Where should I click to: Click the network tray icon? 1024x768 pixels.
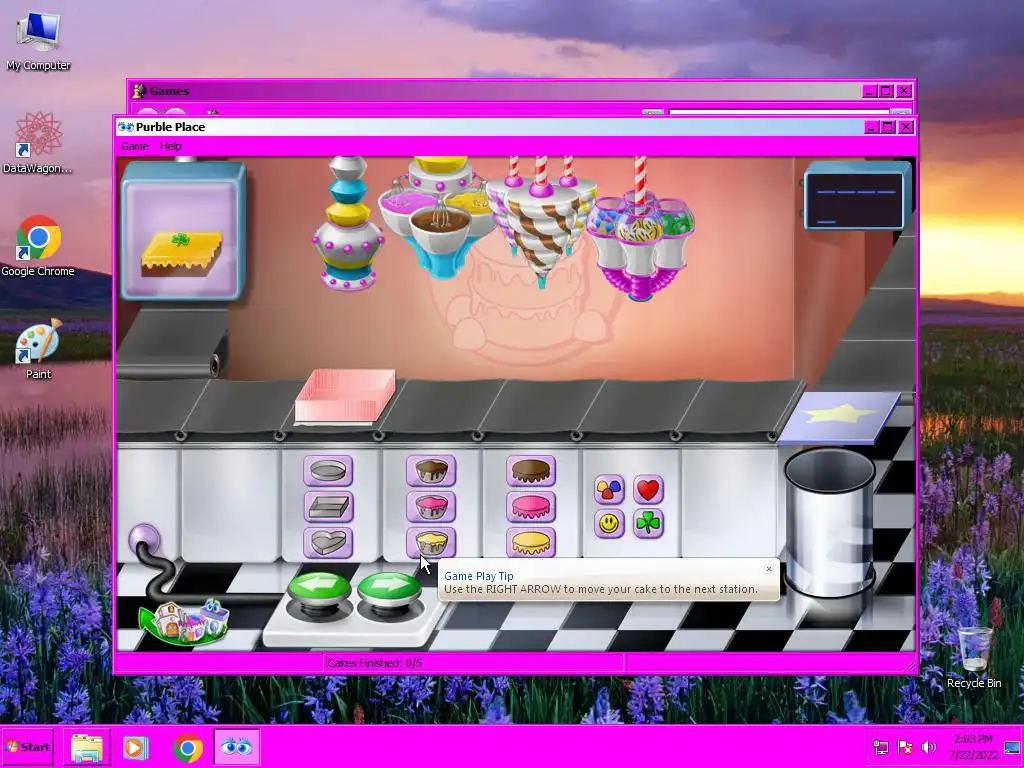(880, 746)
